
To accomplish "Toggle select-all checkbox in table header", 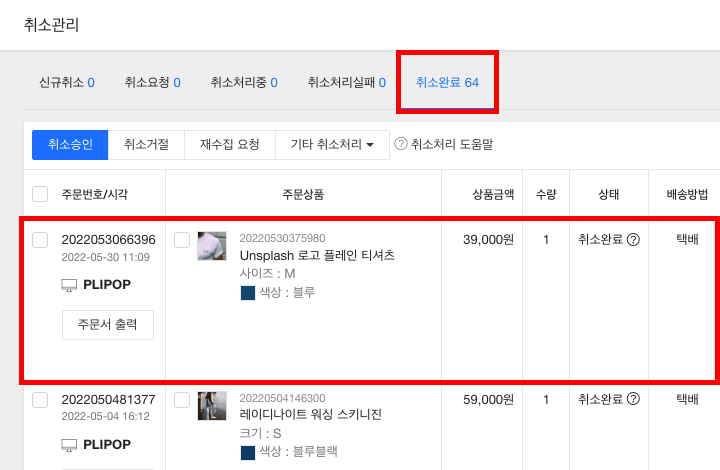I will point(40,194).
